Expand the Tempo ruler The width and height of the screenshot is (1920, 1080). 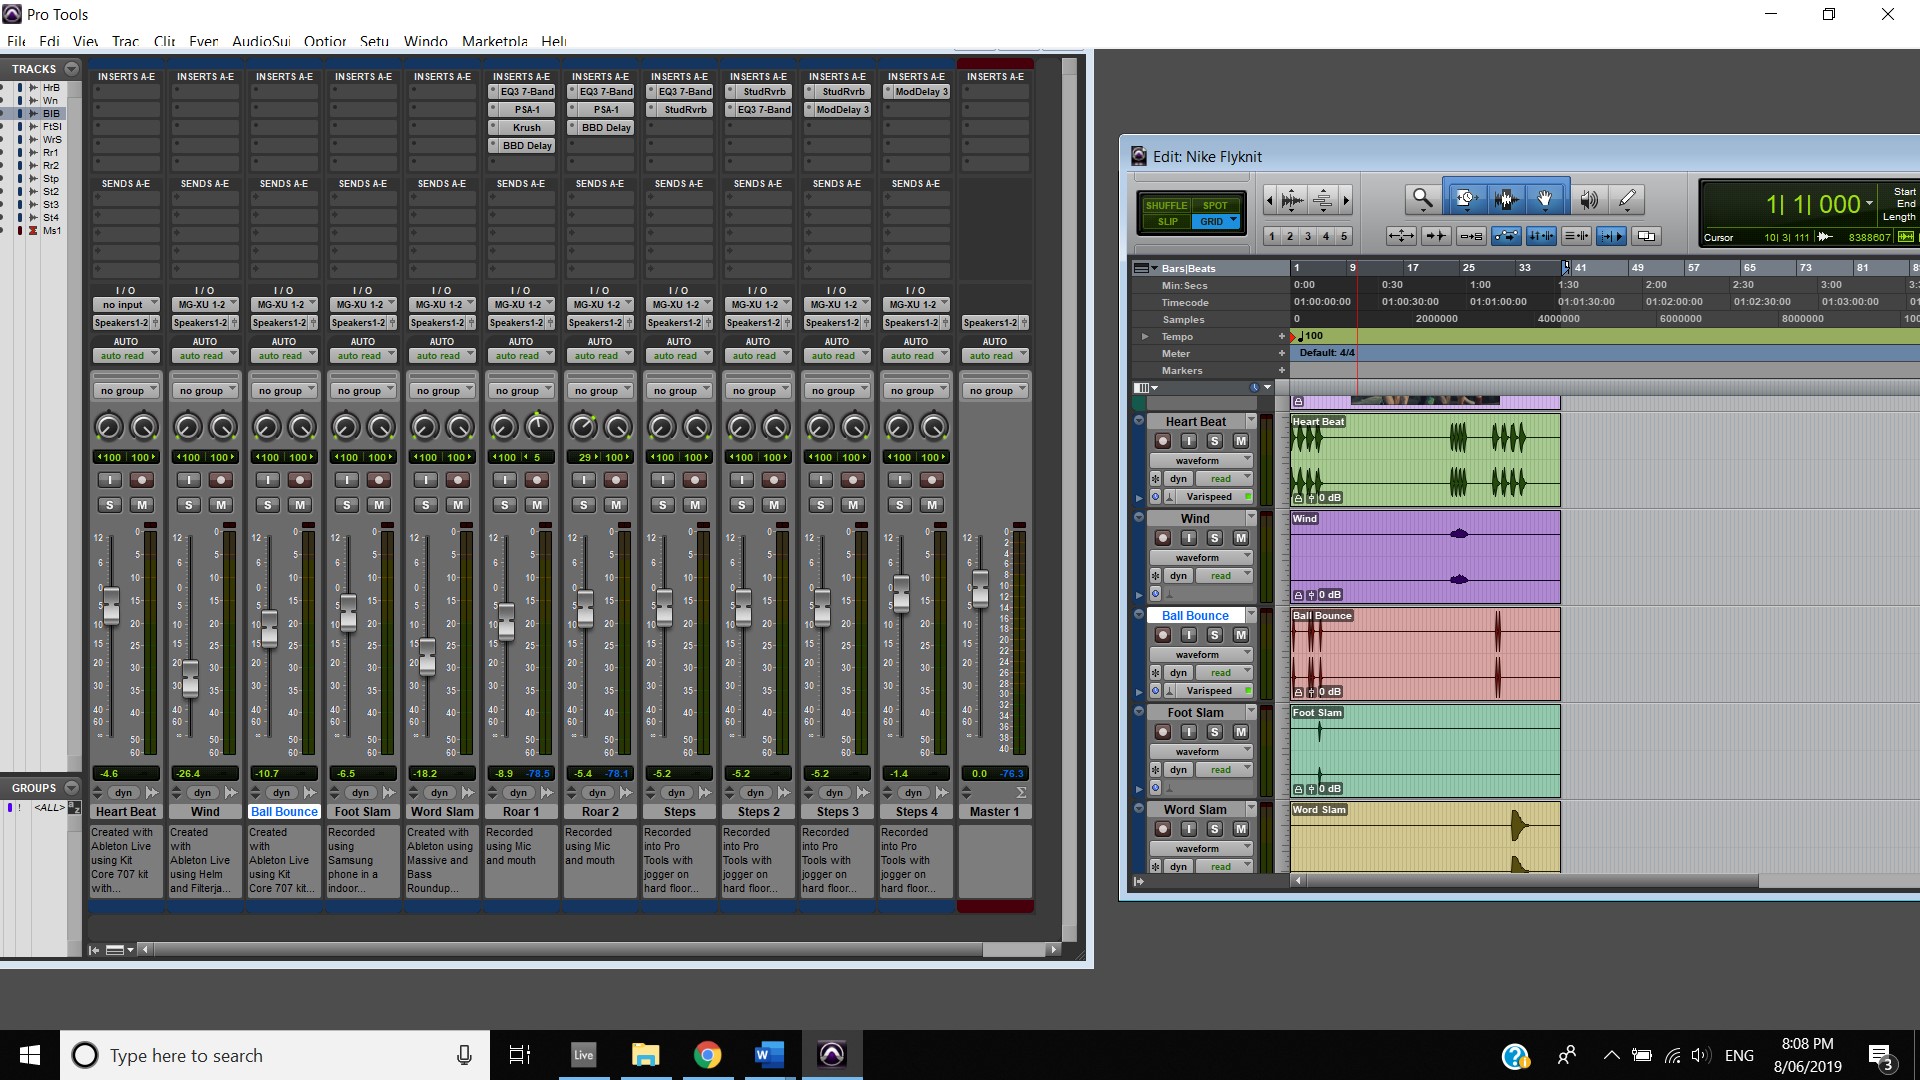[1145, 336]
